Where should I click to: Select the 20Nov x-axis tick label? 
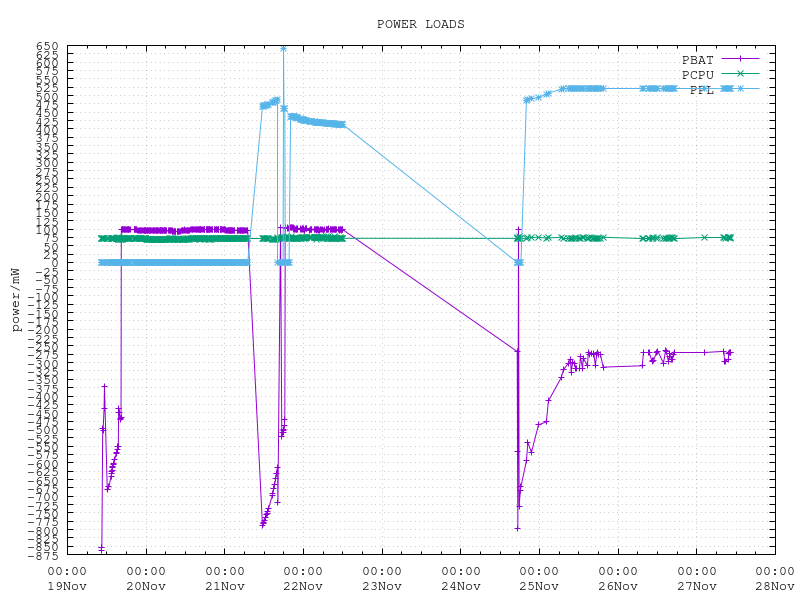pos(146,585)
